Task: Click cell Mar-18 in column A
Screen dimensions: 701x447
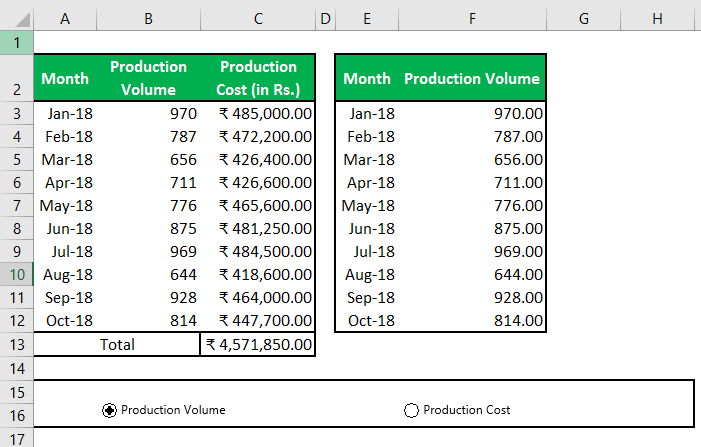Action: 65,160
